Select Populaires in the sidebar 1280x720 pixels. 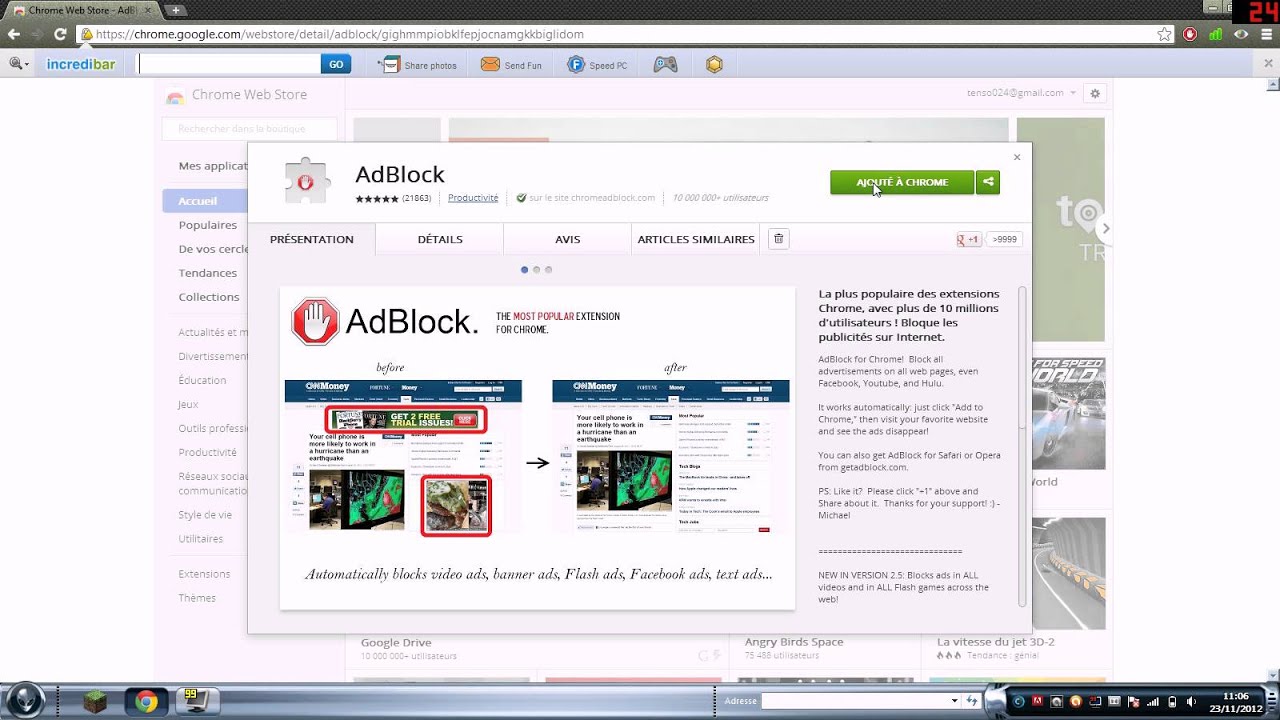click(208, 225)
